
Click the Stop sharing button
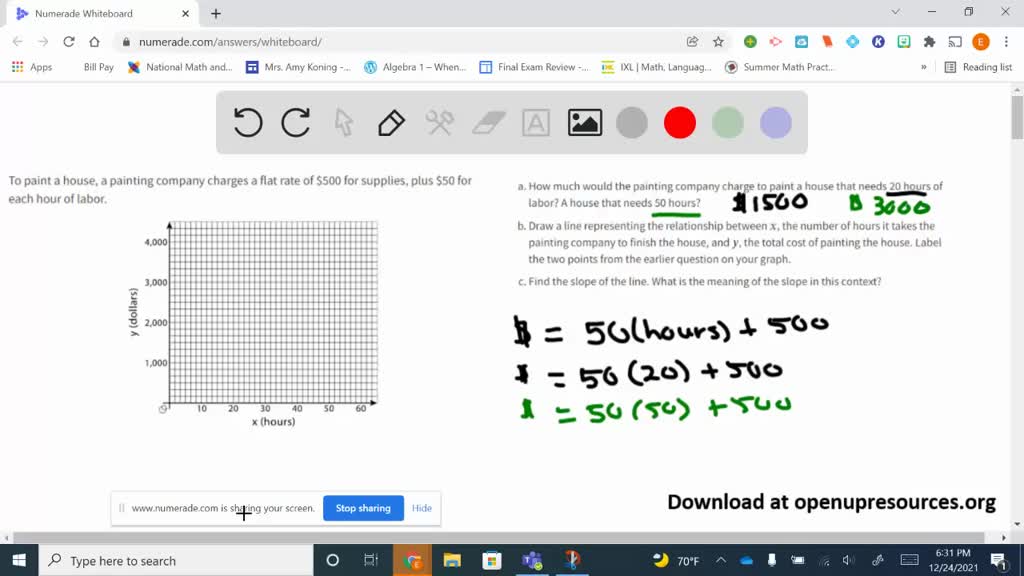(x=363, y=508)
